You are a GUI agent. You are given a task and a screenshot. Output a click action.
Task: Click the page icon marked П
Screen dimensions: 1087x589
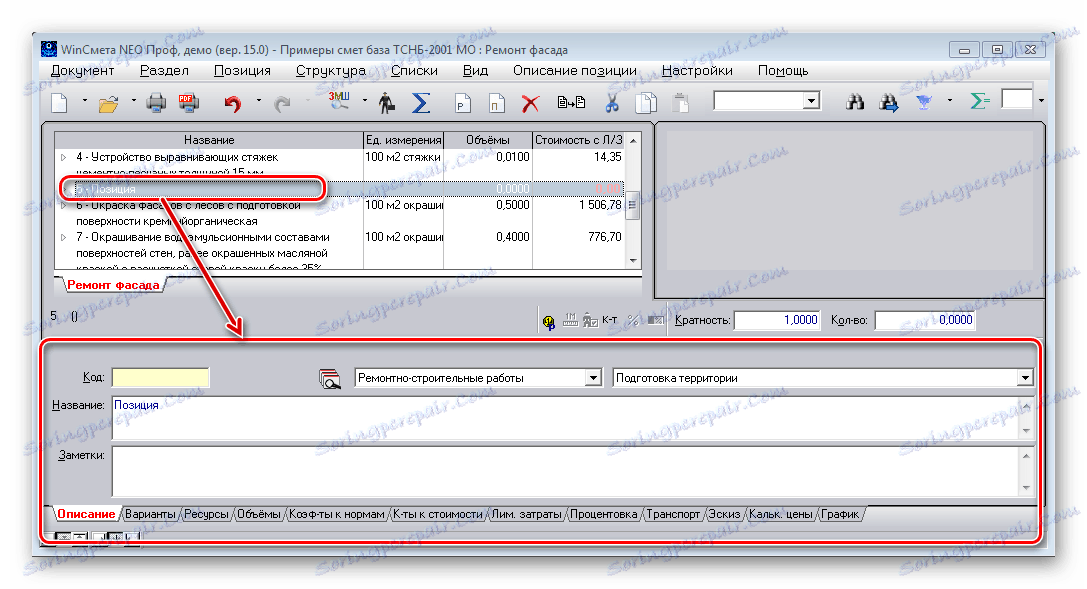(496, 103)
